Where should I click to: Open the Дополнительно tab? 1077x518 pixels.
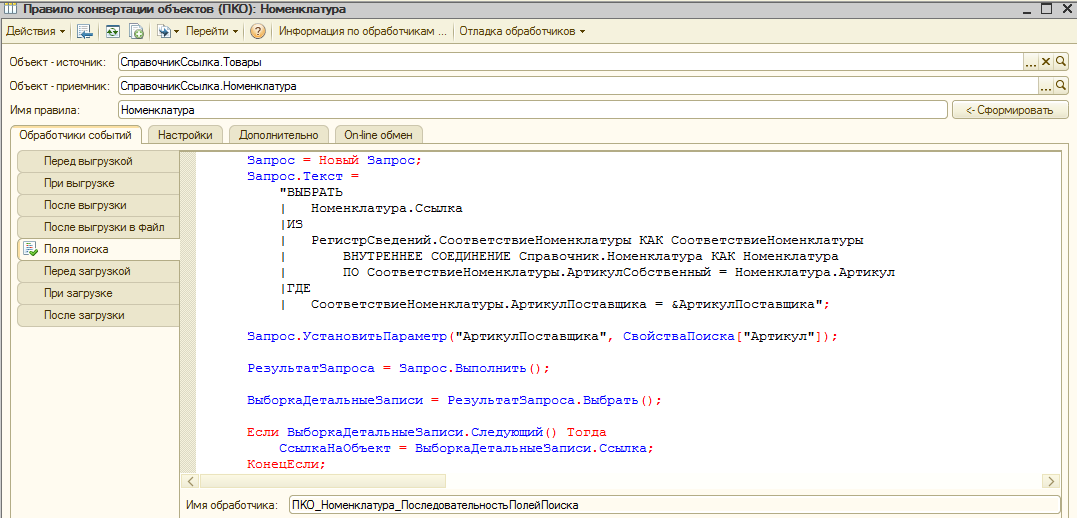pyautogui.click(x=279, y=135)
